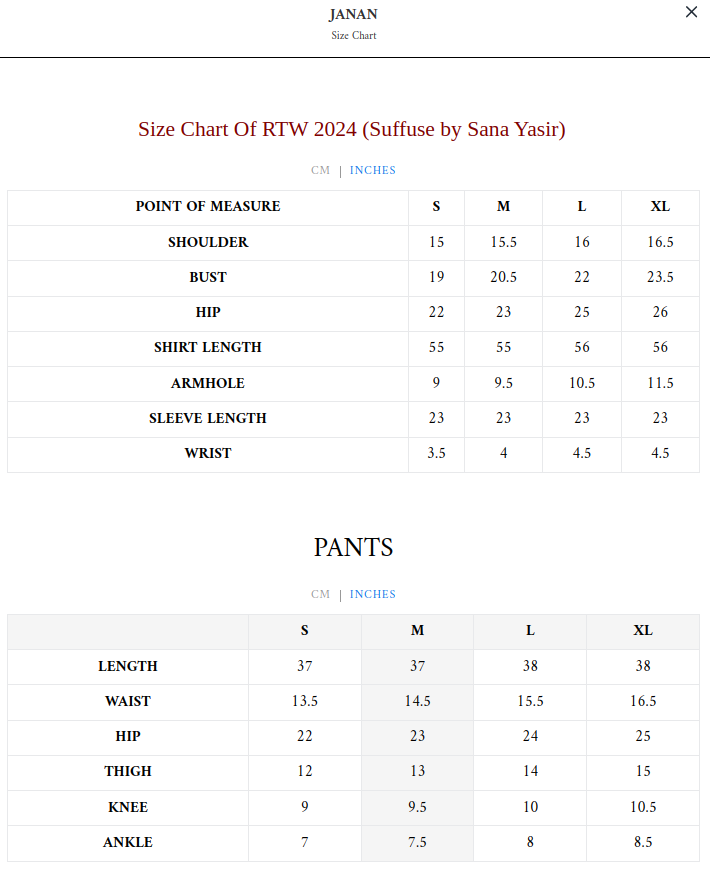
Task: Click the WAIST row label in pants table
Action: click(128, 701)
